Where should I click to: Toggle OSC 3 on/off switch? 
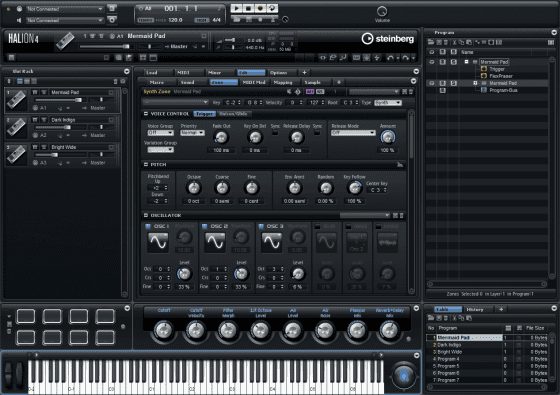261,226
